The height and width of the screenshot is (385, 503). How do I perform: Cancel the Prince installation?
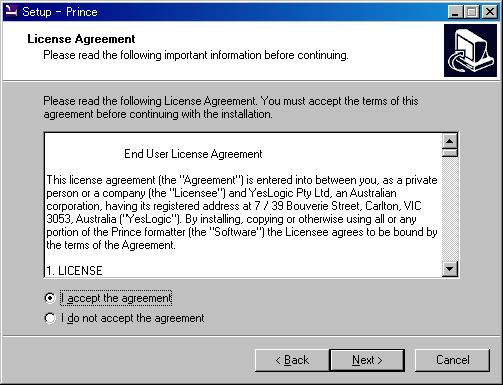pos(452,360)
